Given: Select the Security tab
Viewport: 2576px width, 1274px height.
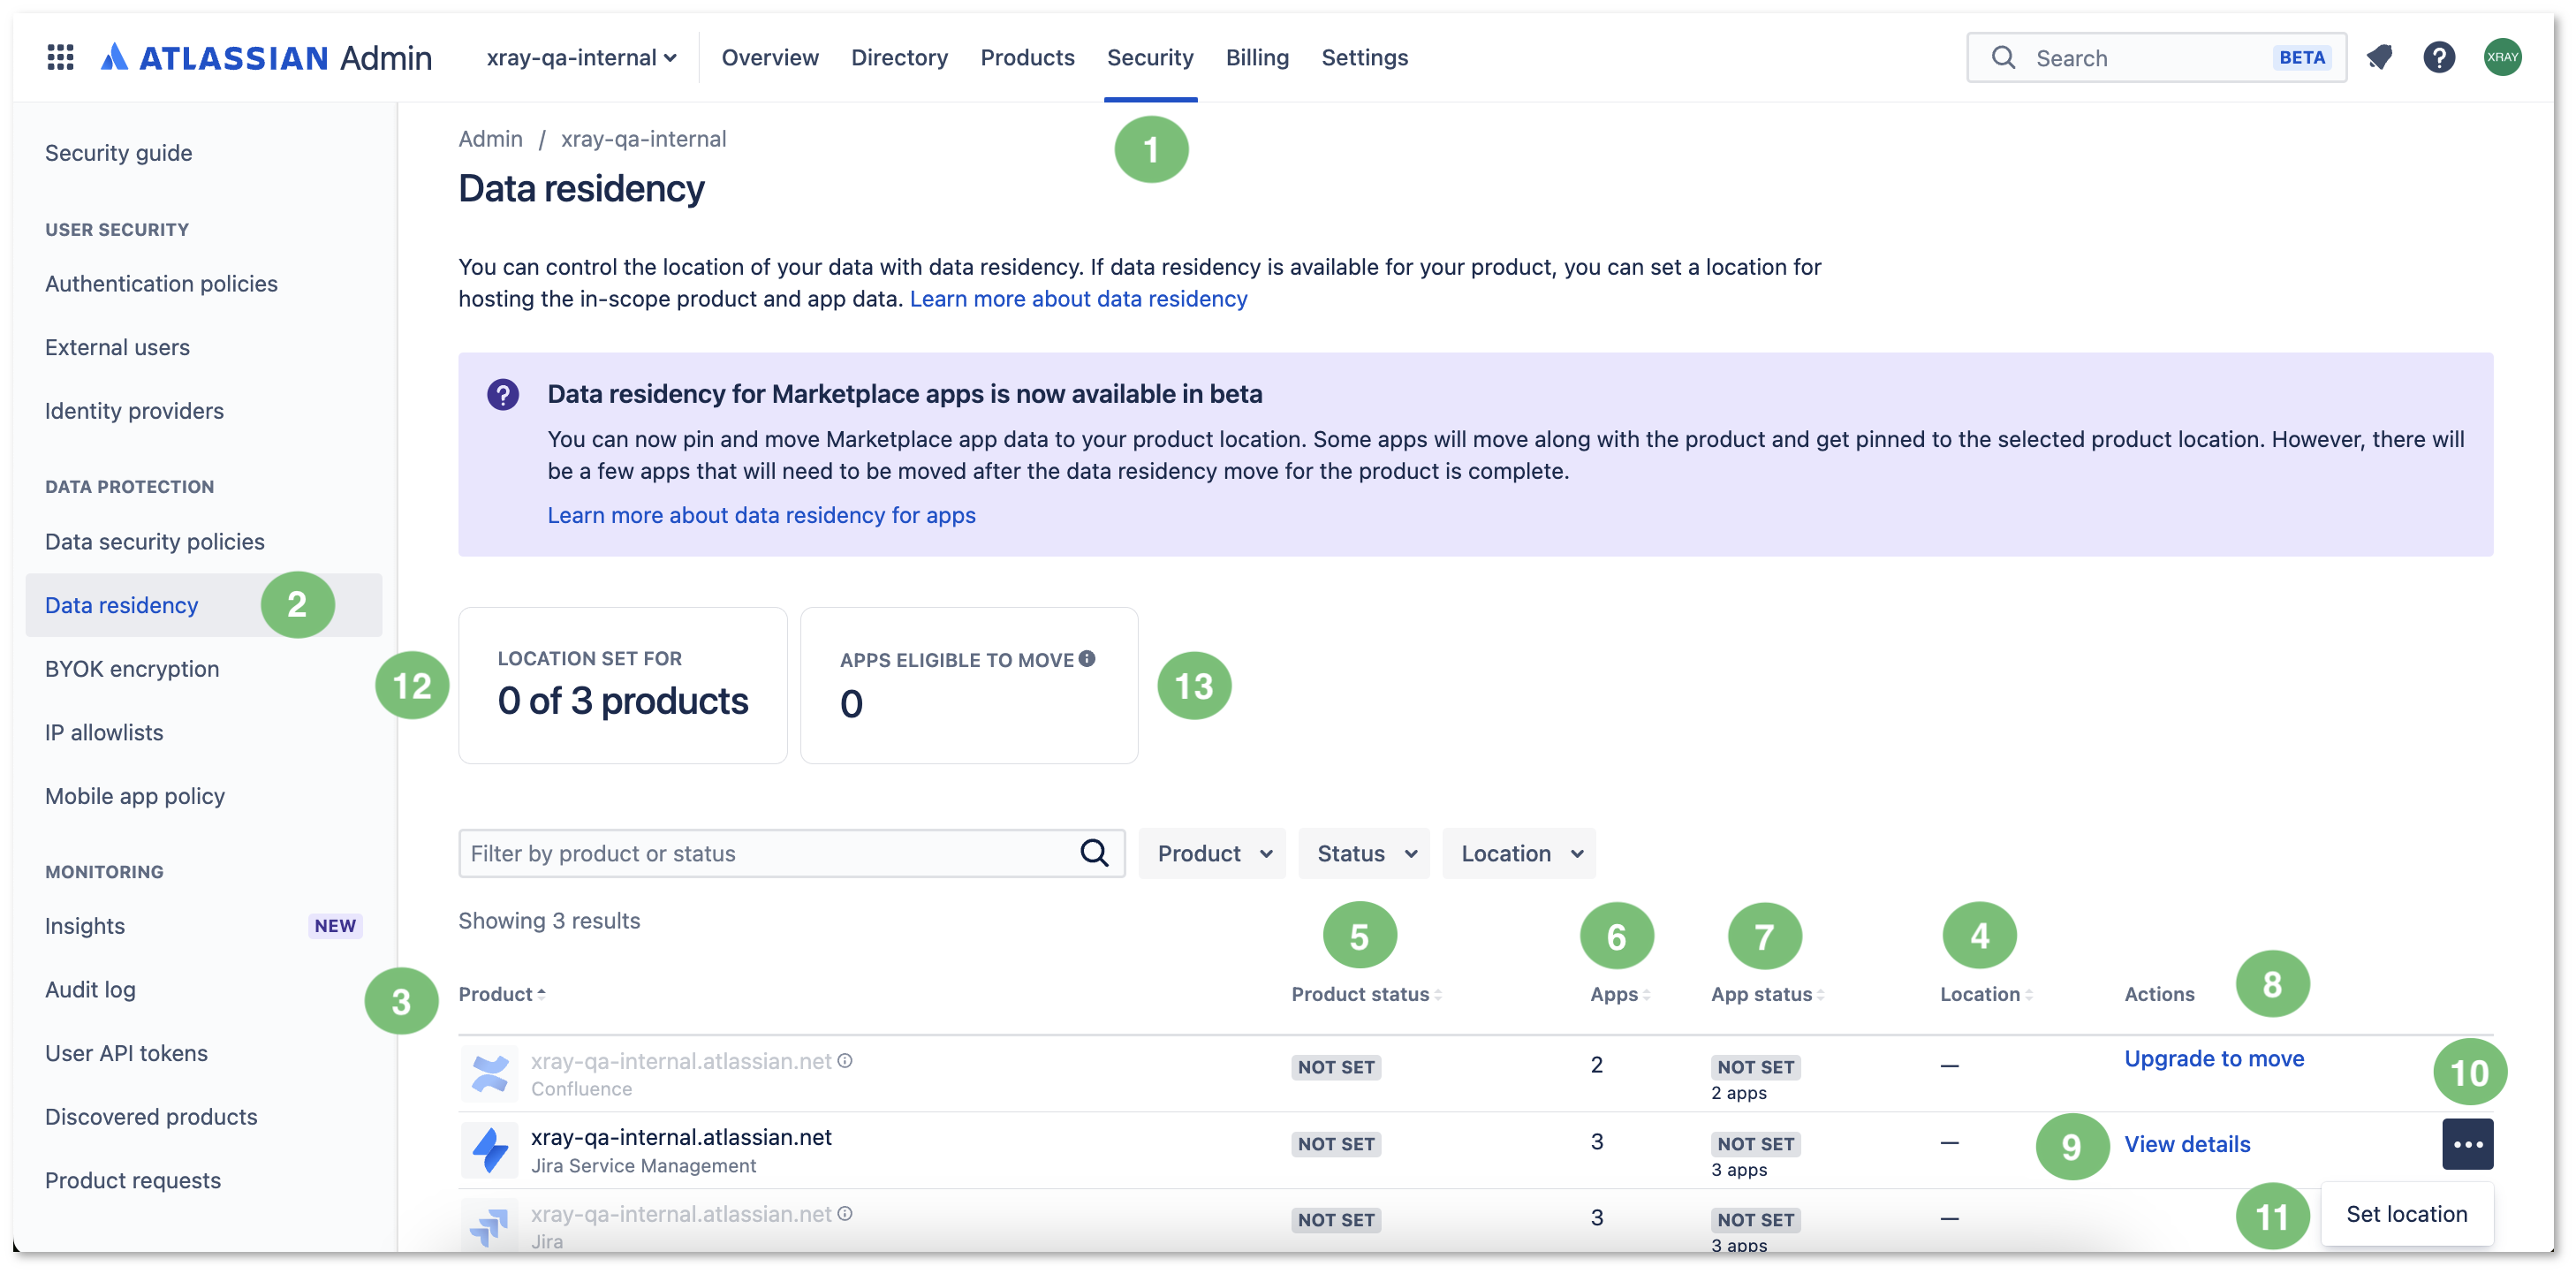Looking at the screenshot, I should tap(1150, 58).
